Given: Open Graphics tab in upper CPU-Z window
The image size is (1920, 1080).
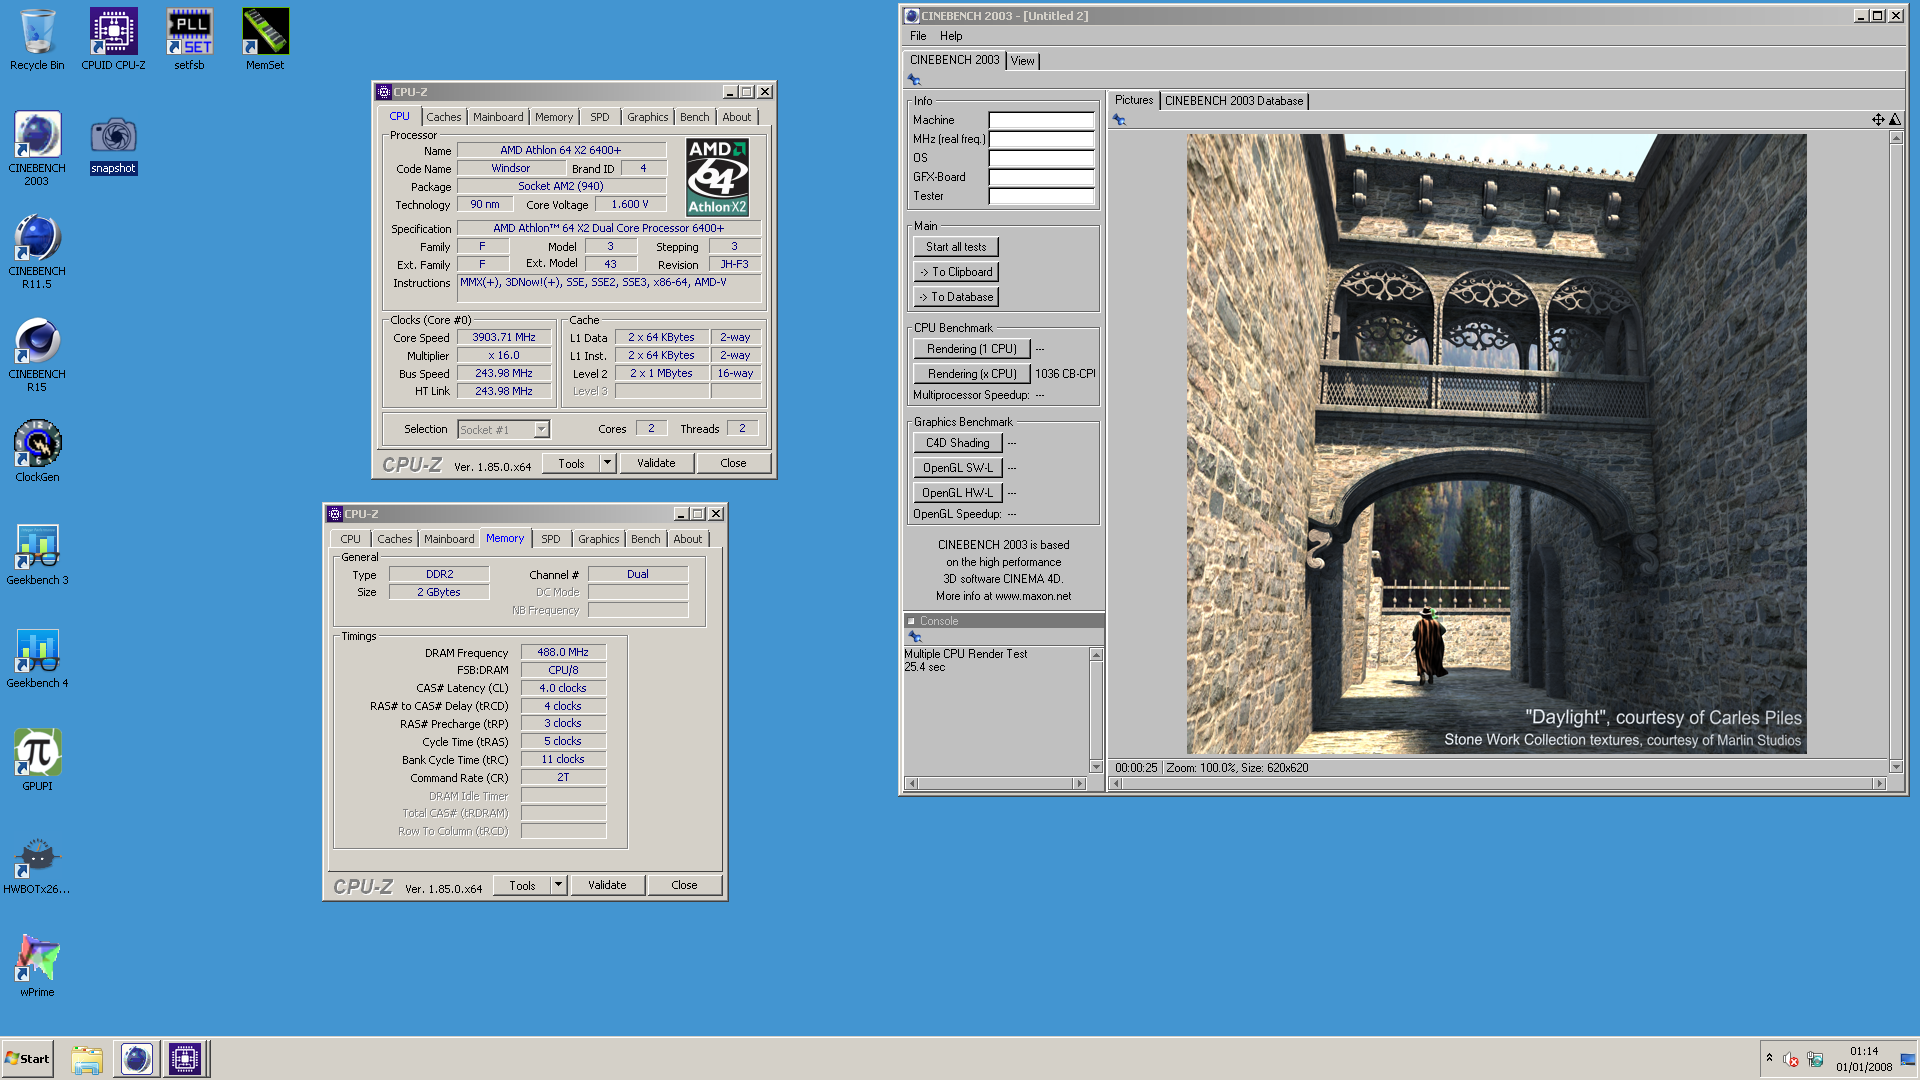Looking at the screenshot, I should [648, 117].
